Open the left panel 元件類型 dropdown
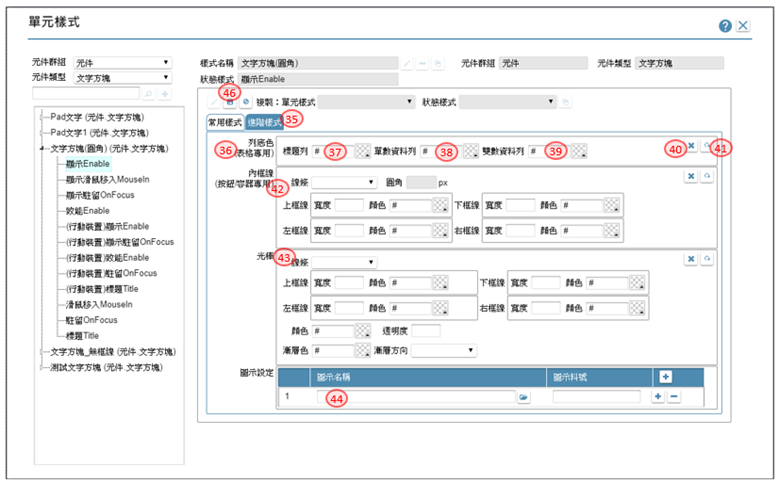 (123, 78)
